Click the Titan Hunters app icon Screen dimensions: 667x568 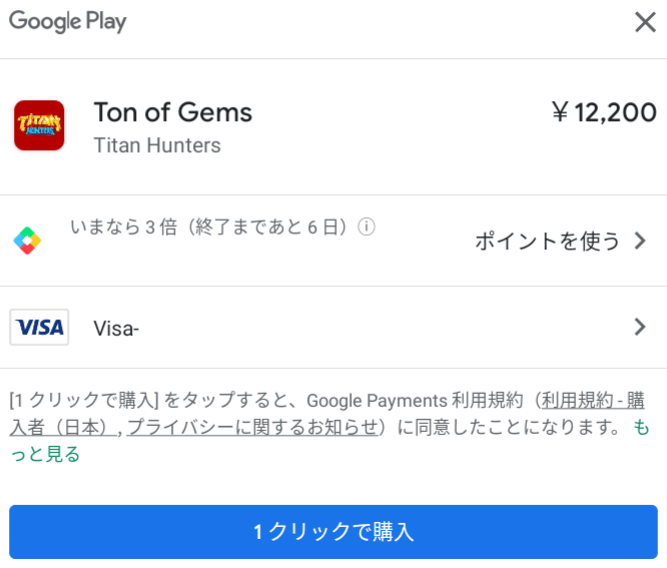tap(39, 125)
